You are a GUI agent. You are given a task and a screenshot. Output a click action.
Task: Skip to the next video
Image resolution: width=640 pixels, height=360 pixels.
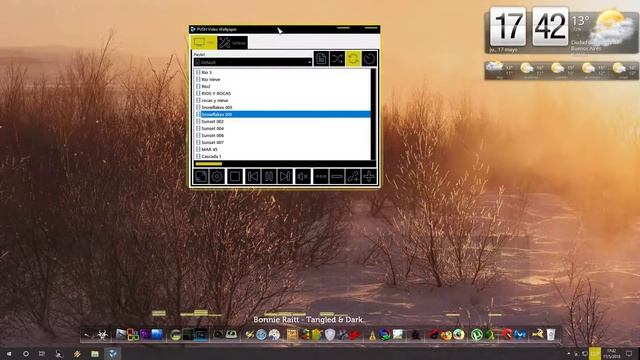pos(284,177)
